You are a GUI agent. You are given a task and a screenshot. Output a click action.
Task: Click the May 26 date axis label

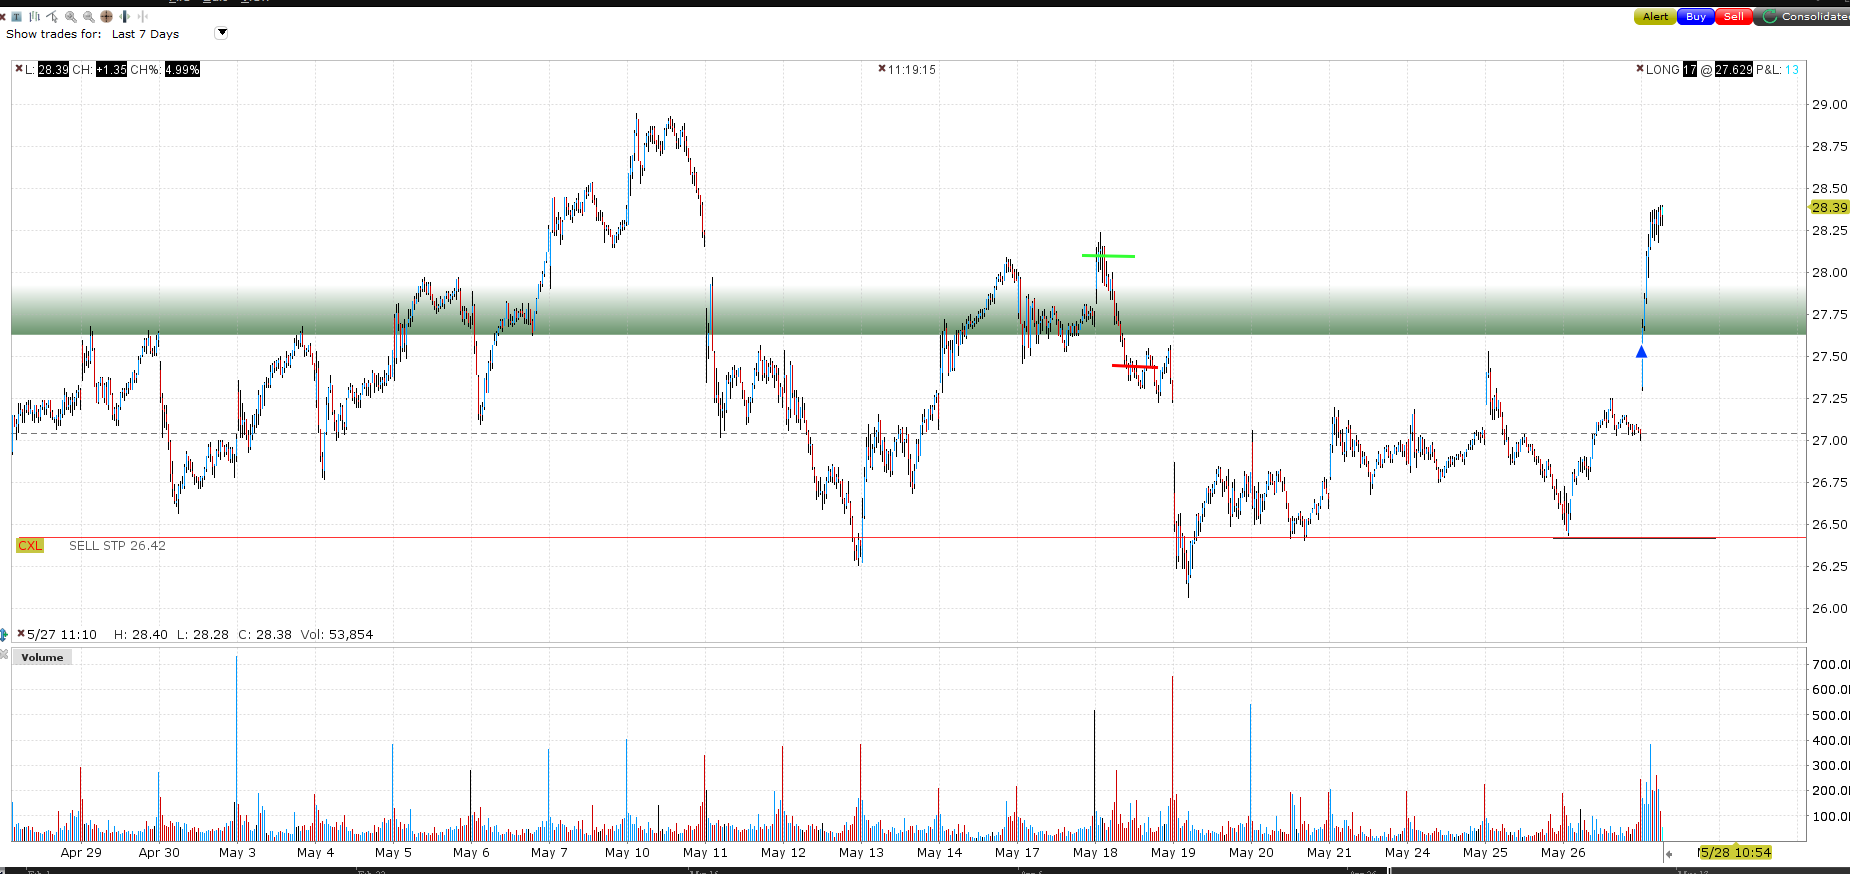coord(1563,852)
